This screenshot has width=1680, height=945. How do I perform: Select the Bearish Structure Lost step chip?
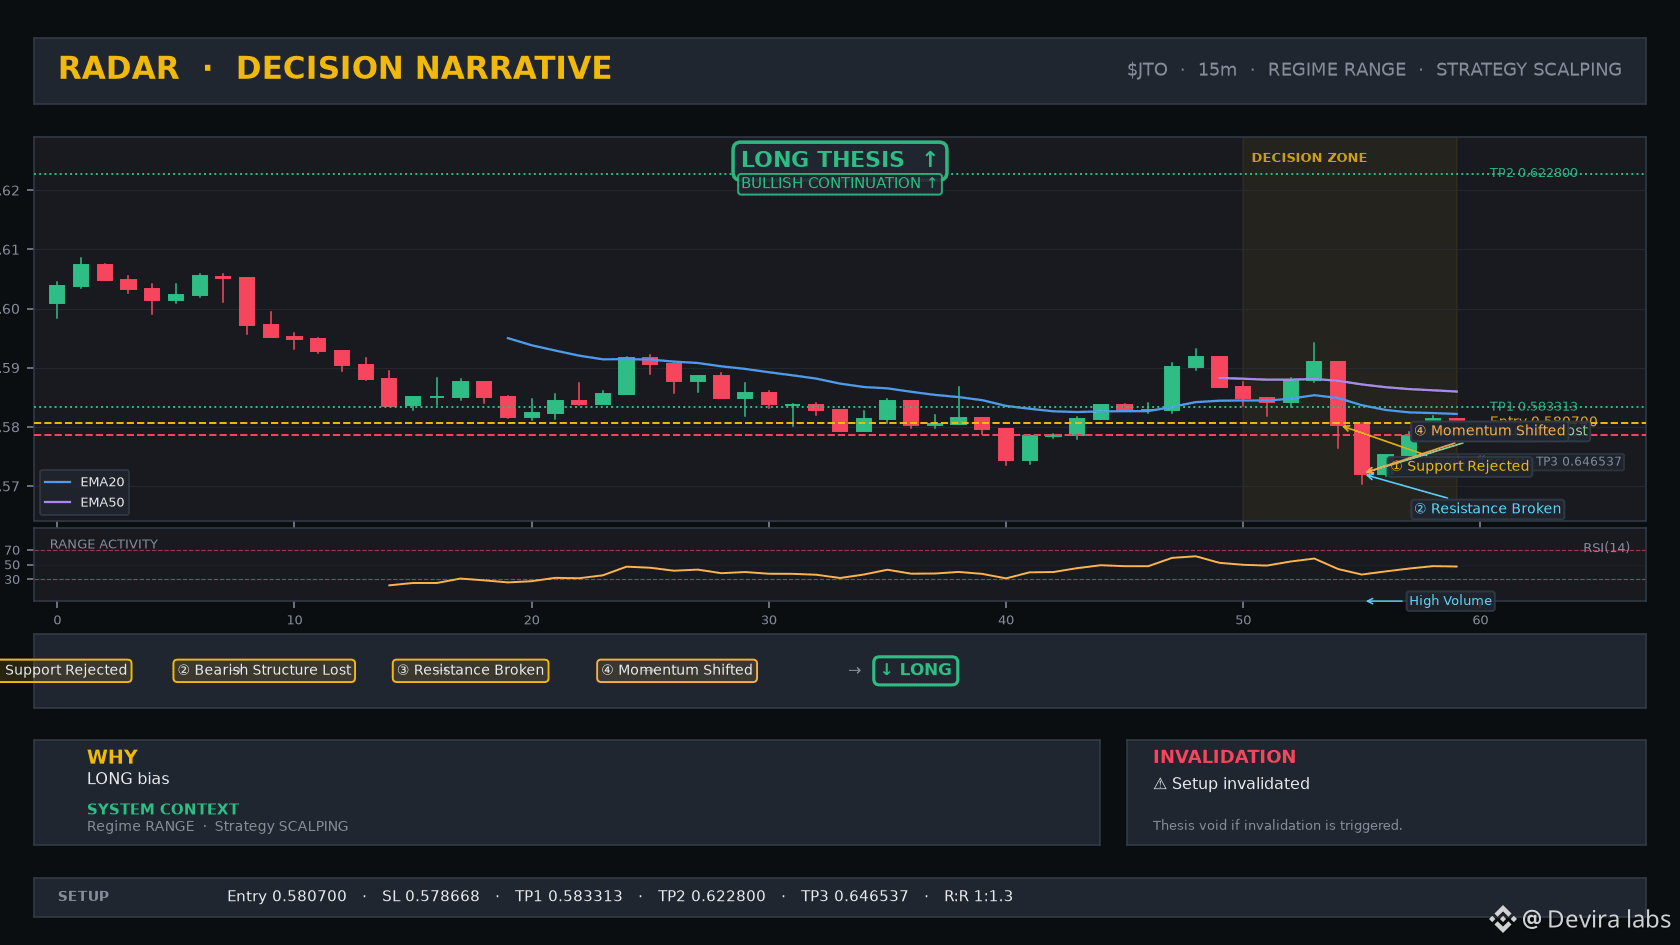(264, 670)
